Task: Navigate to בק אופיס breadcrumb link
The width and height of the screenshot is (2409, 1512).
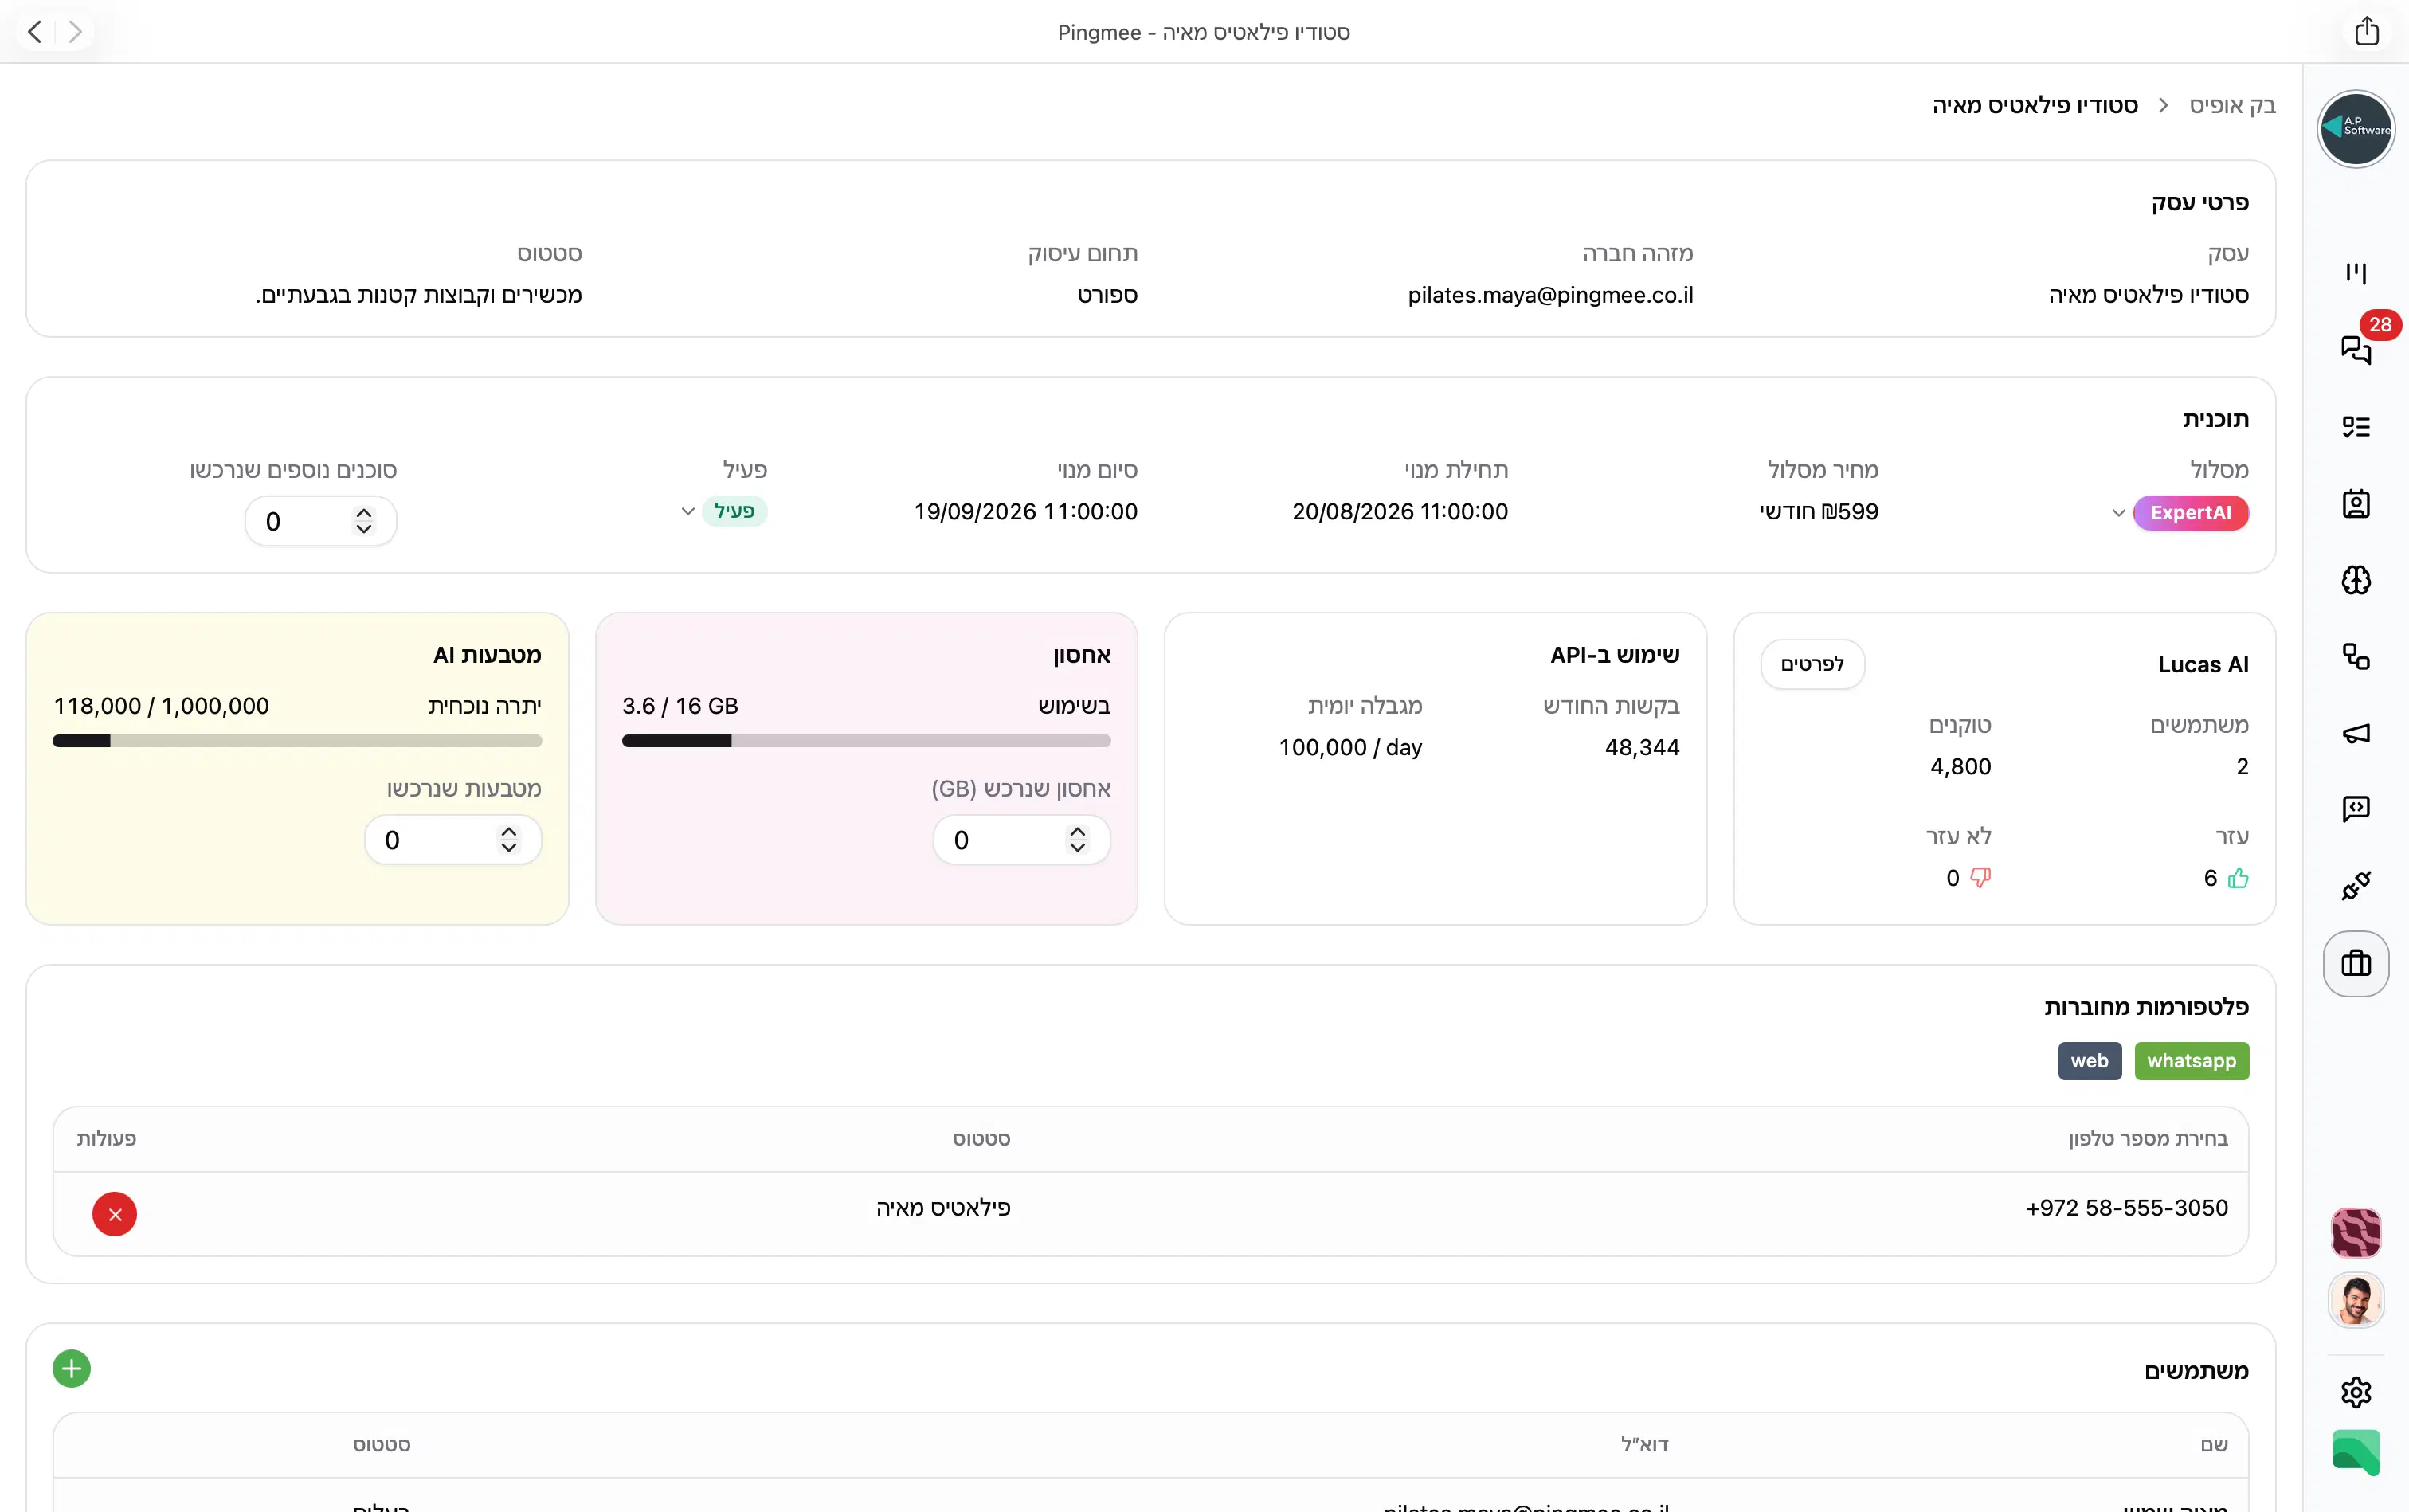Action: 2232,105
